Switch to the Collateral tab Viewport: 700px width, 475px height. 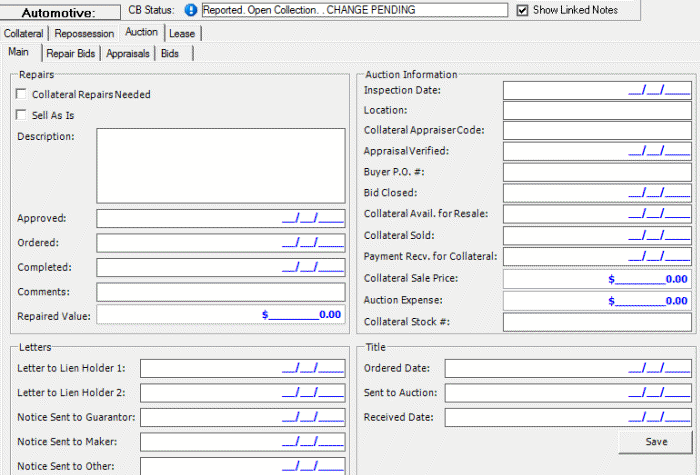tap(23, 33)
